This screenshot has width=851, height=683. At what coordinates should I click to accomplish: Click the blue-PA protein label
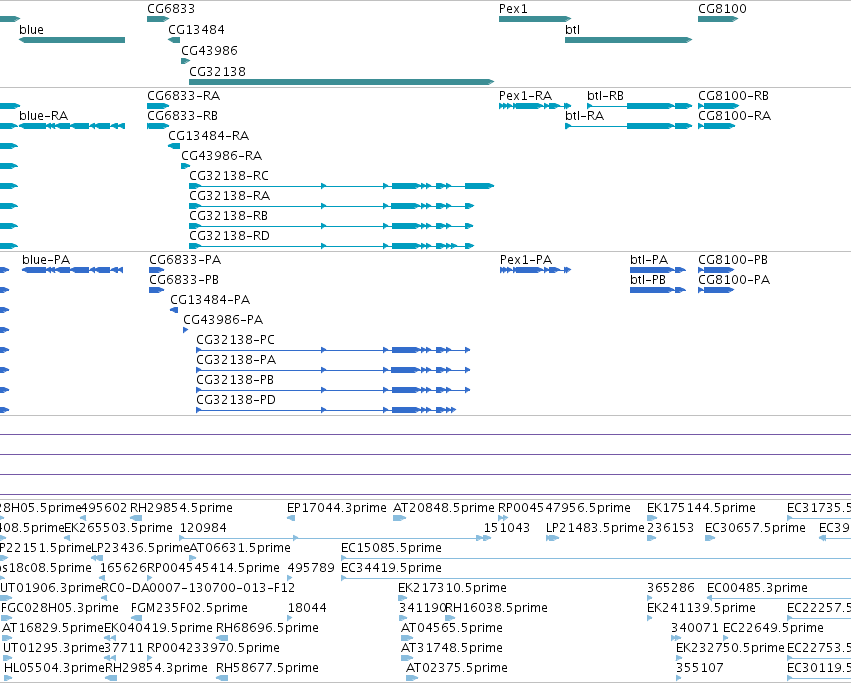[46, 260]
